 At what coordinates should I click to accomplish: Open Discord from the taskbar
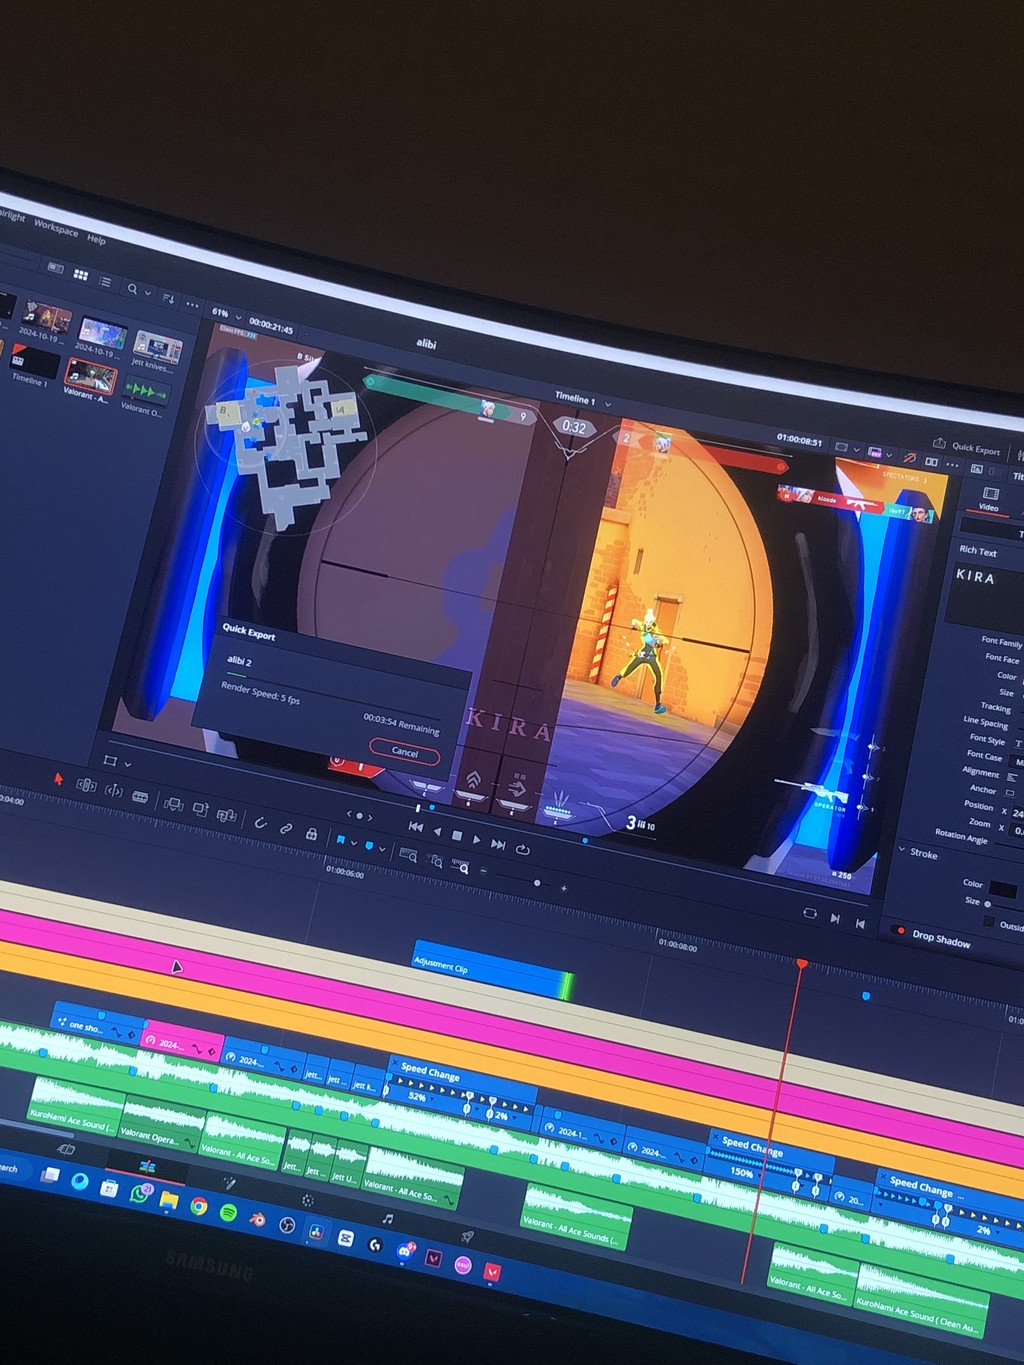(405, 1250)
